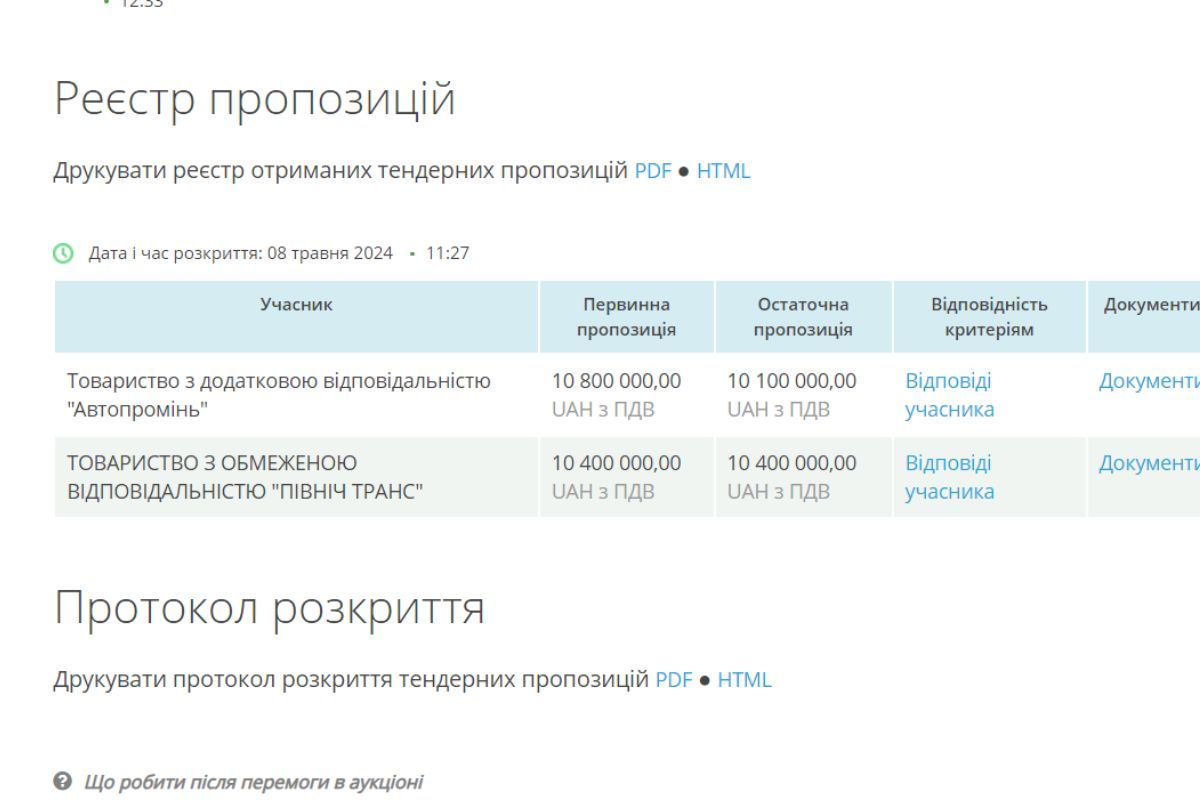This screenshot has width=1200, height=800.
Task: Open the PDF of the disclosure protocol
Action: (x=672, y=679)
